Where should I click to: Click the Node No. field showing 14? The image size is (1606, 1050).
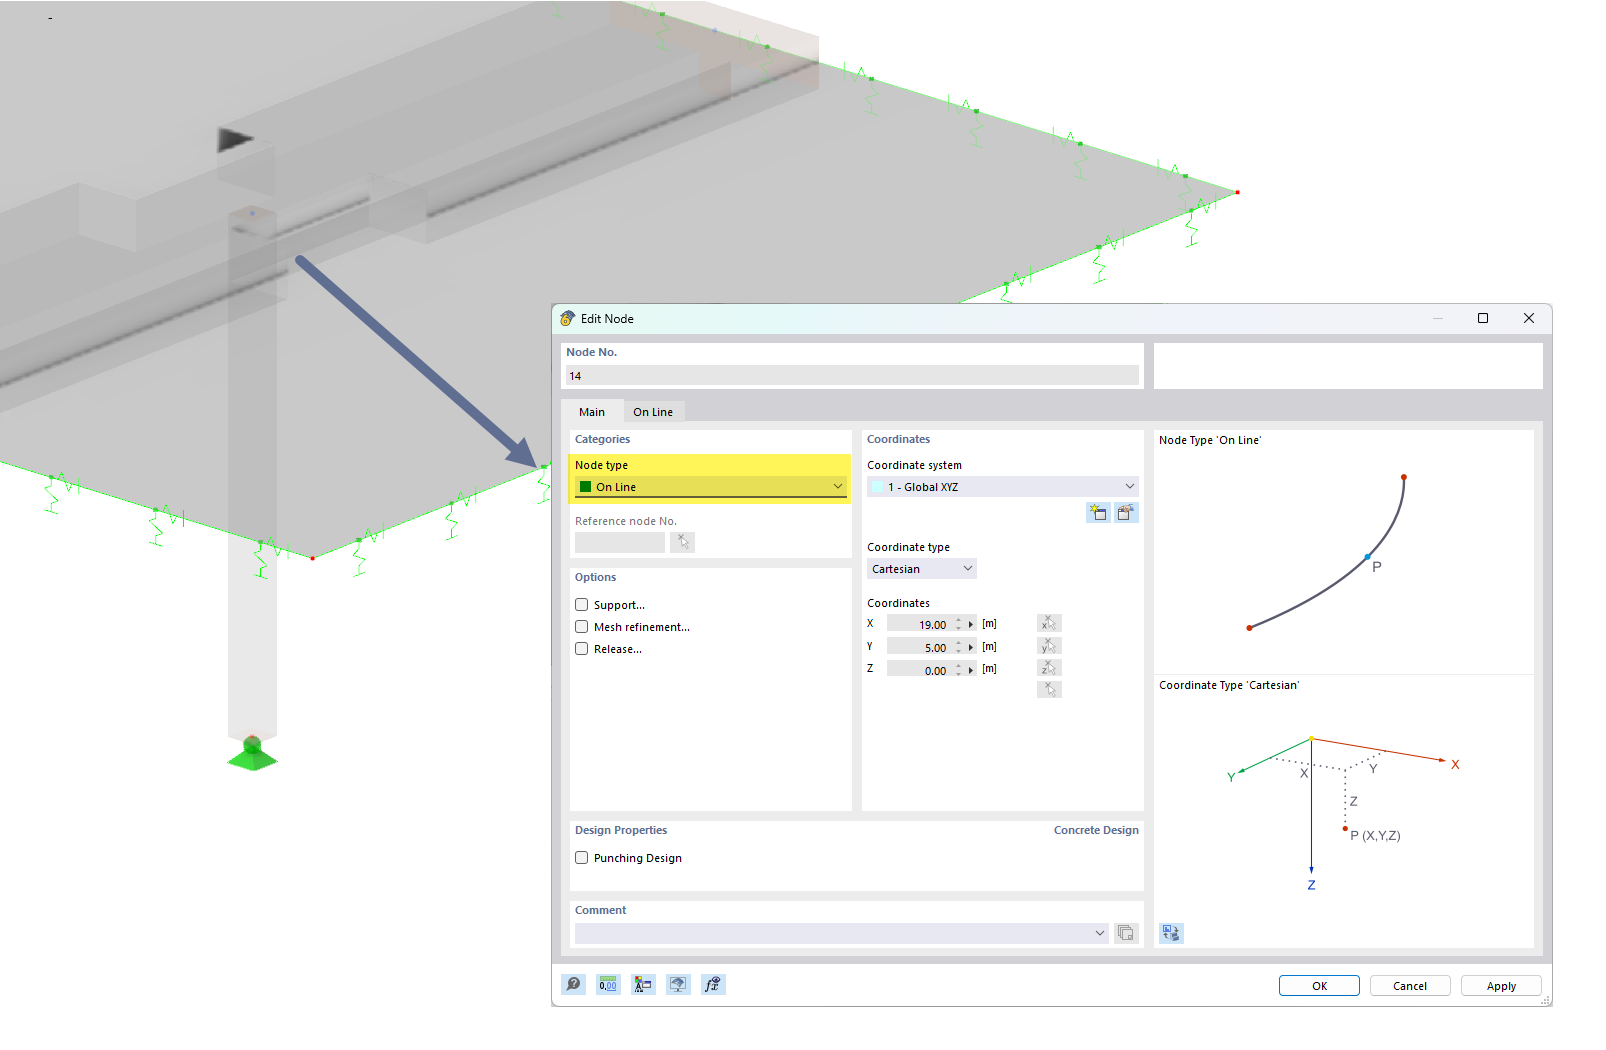click(852, 376)
